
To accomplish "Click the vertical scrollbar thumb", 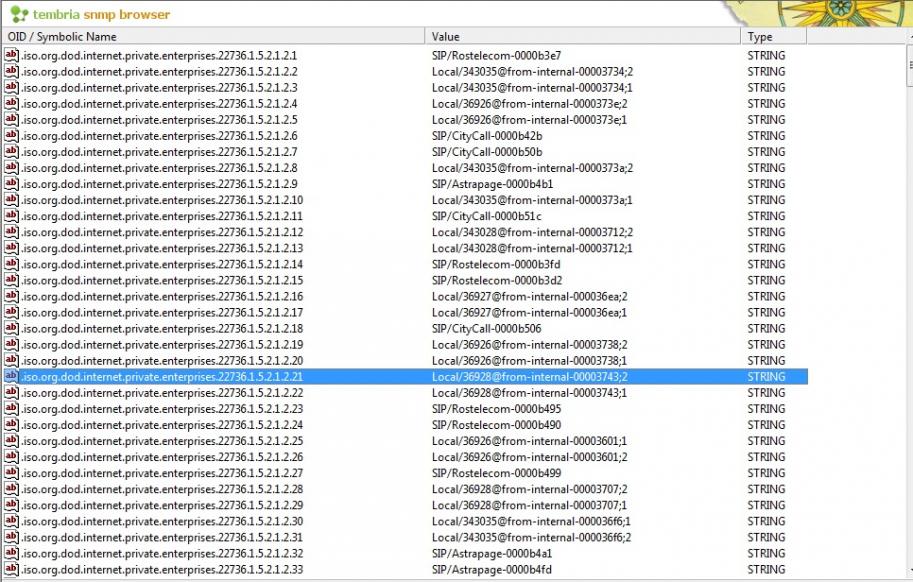I will coord(910,65).
